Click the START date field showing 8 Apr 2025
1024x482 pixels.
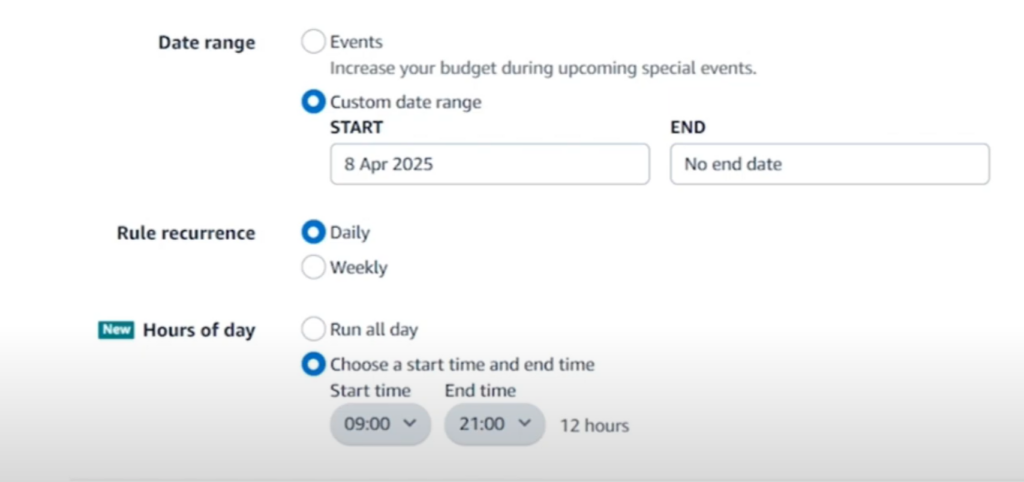tap(489, 164)
